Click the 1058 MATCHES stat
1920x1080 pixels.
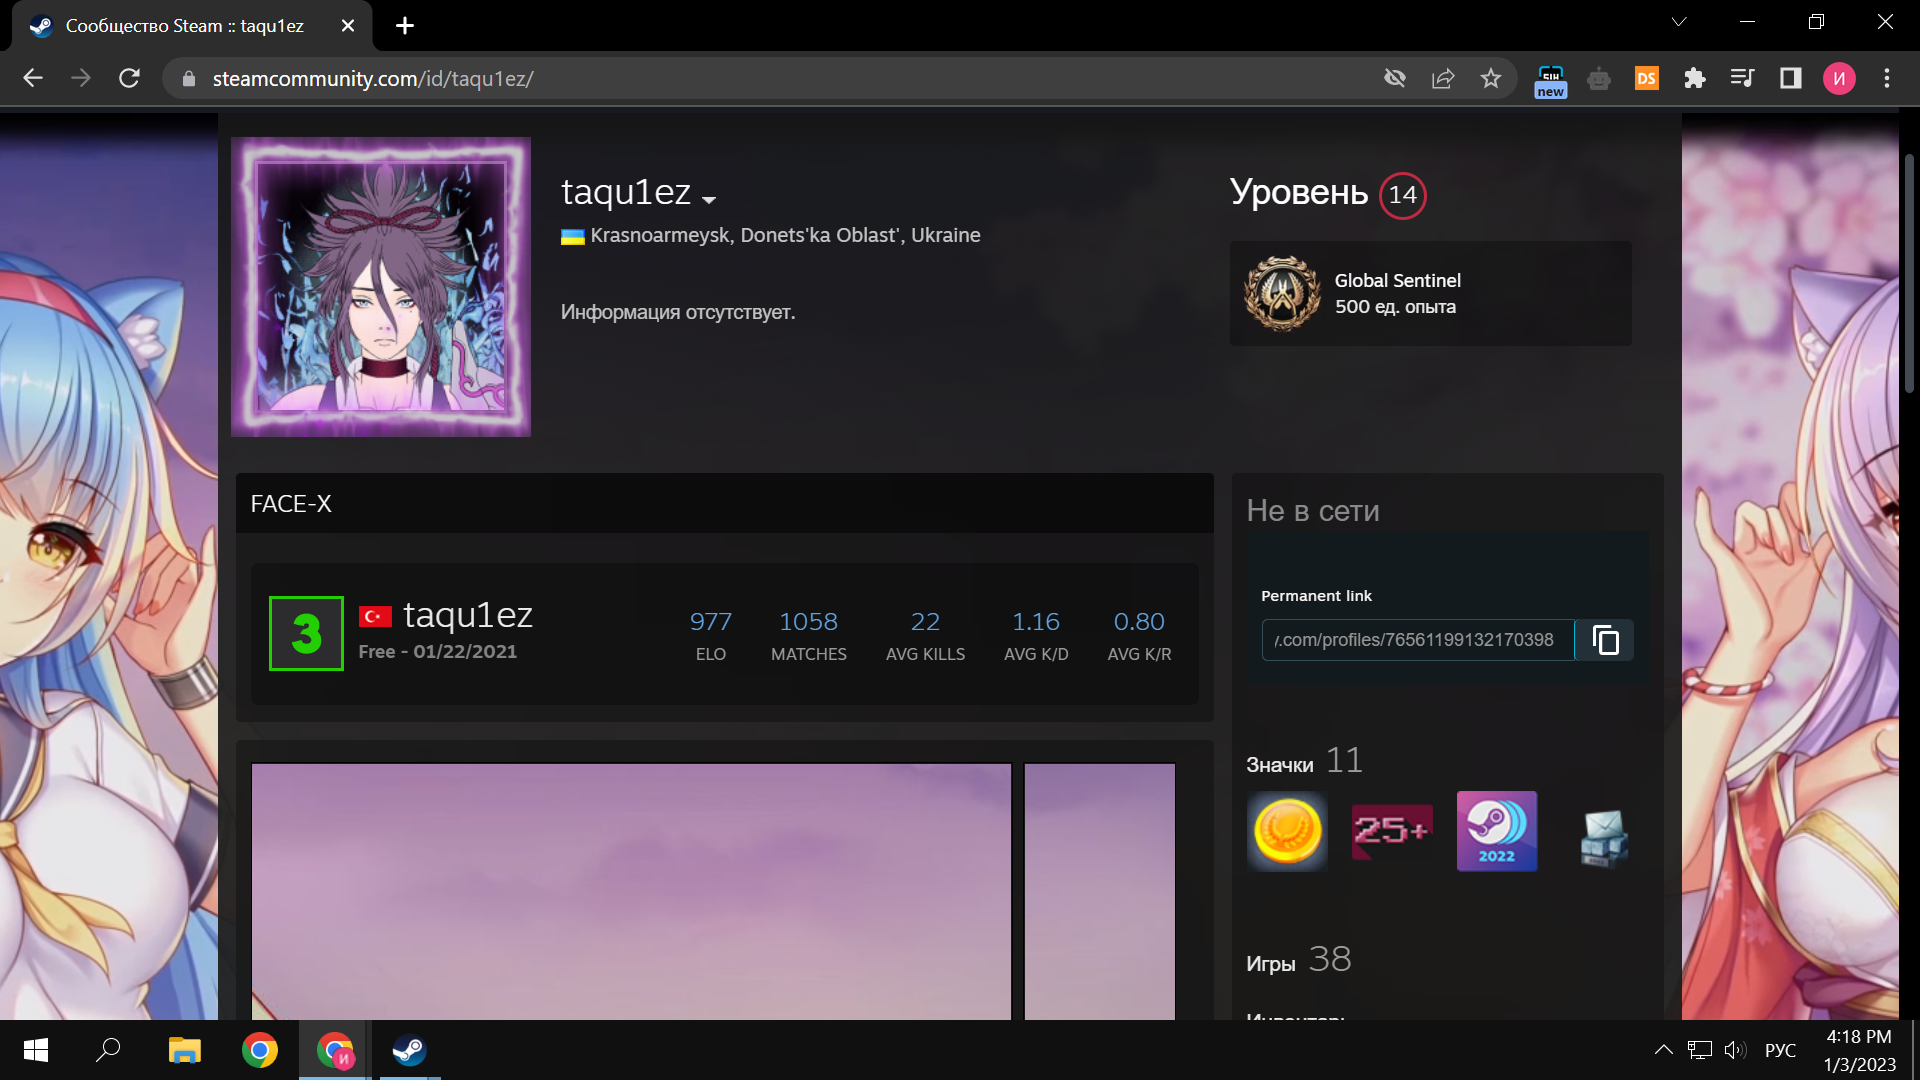click(809, 634)
